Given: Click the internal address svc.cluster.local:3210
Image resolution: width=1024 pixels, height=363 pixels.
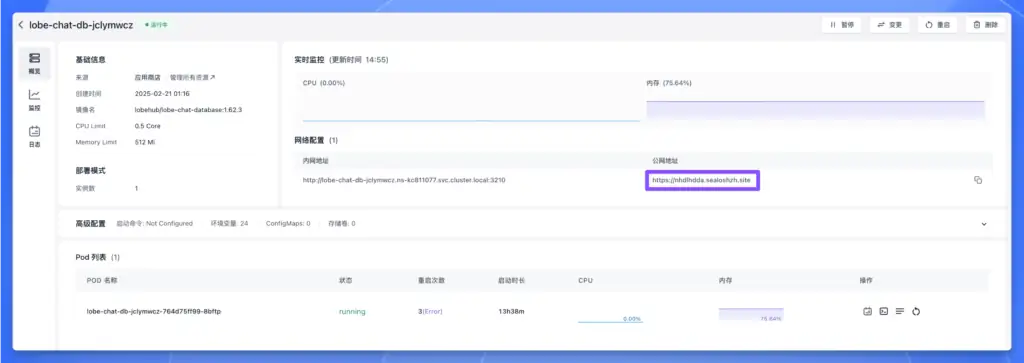Looking at the screenshot, I should tap(404, 180).
